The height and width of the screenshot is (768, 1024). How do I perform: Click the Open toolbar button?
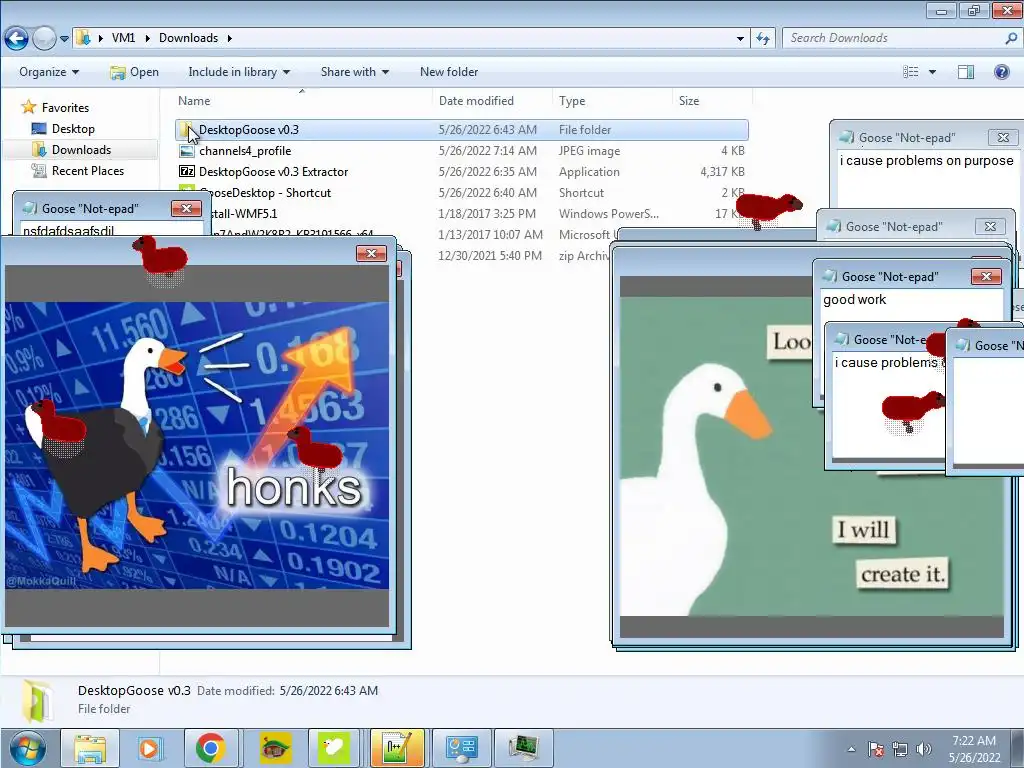pos(135,72)
